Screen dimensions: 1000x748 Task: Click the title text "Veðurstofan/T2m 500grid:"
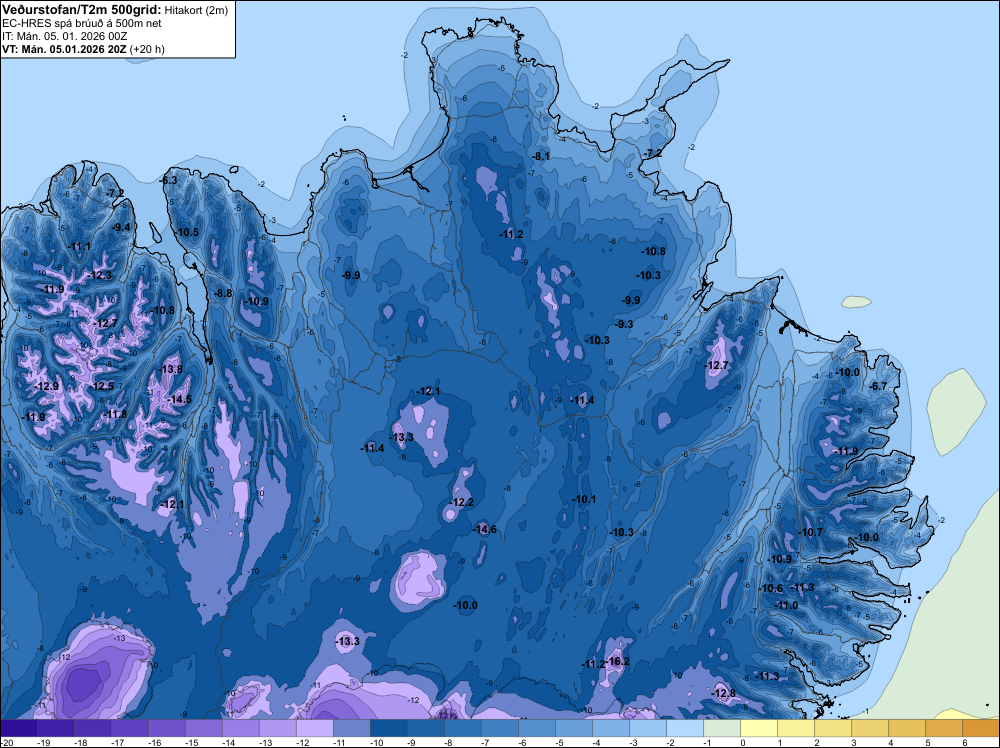[81, 10]
